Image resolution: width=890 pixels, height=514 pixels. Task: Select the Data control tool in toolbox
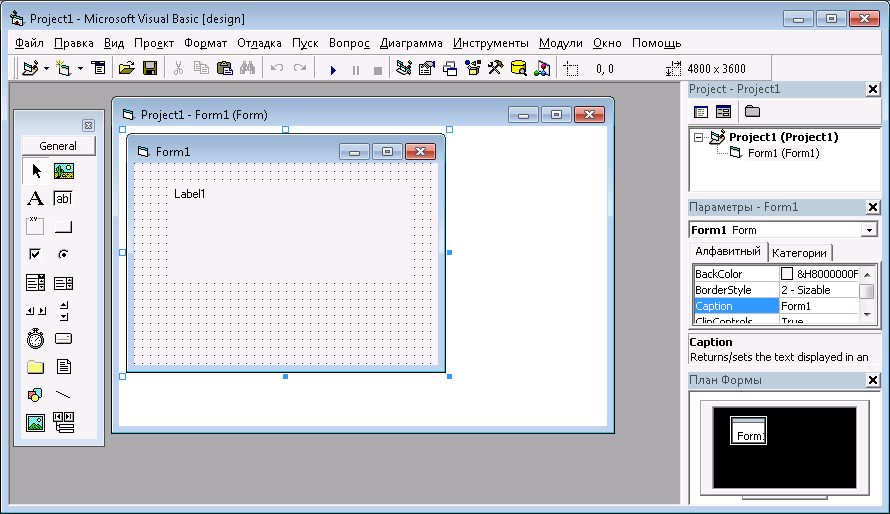(x=64, y=422)
